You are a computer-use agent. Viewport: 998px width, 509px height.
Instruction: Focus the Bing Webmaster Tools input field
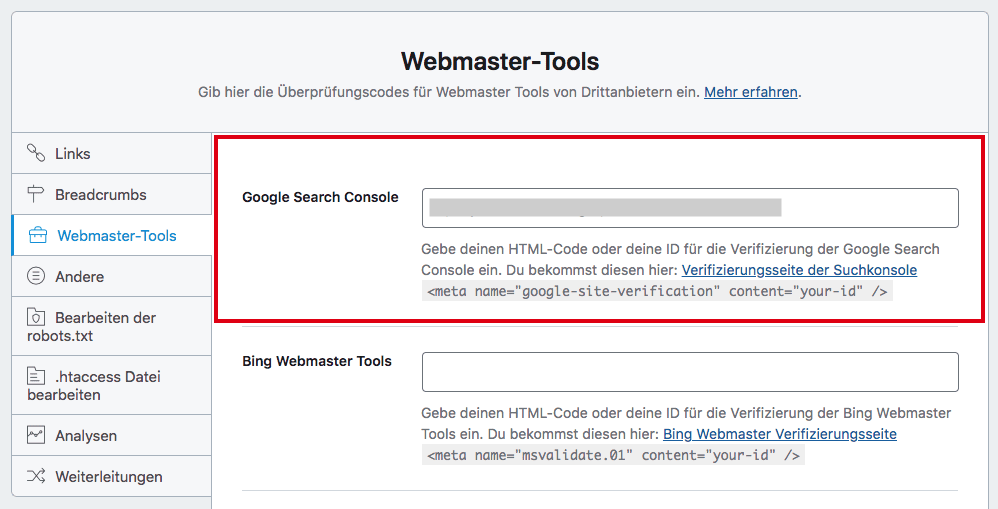(690, 372)
